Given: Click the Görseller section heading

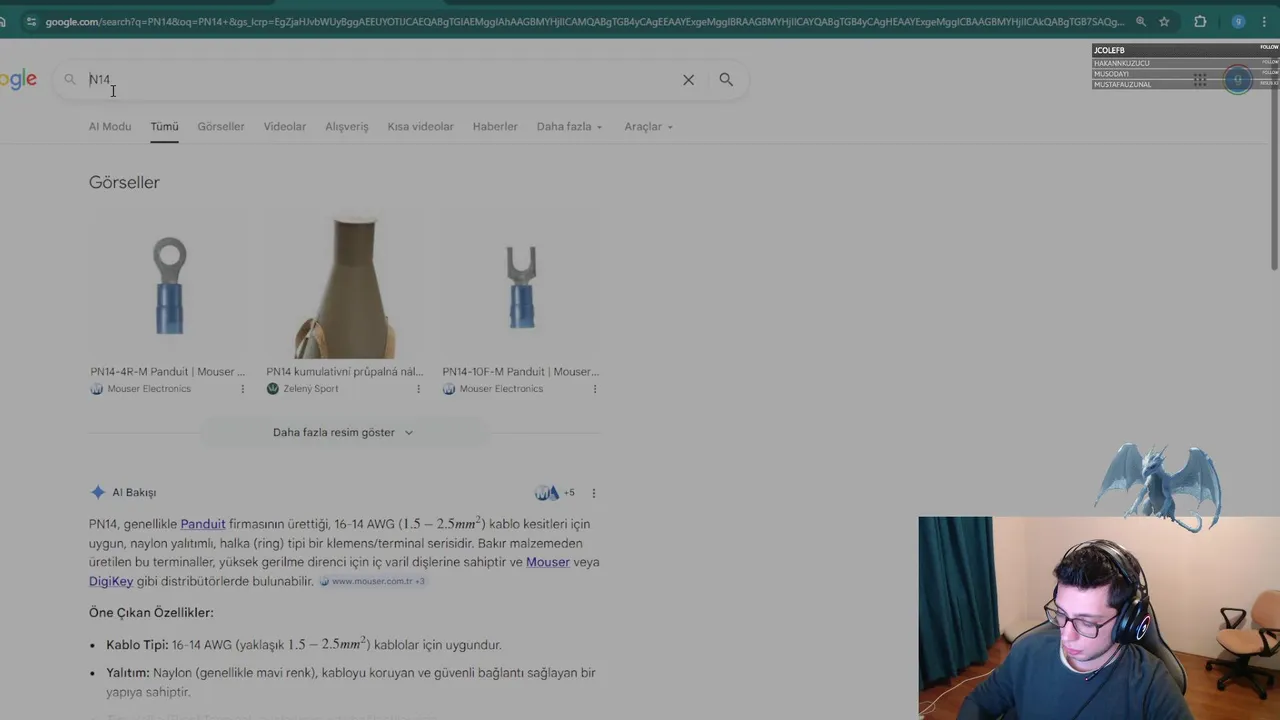Looking at the screenshot, I should (124, 182).
